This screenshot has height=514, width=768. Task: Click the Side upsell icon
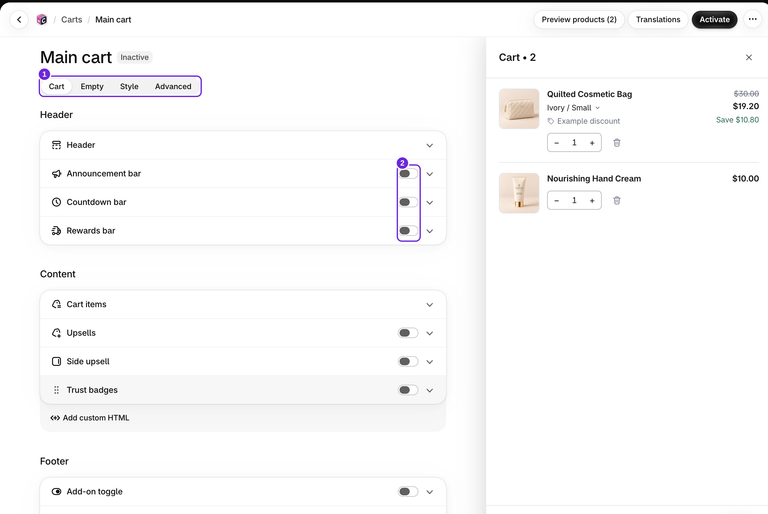coord(56,361)
